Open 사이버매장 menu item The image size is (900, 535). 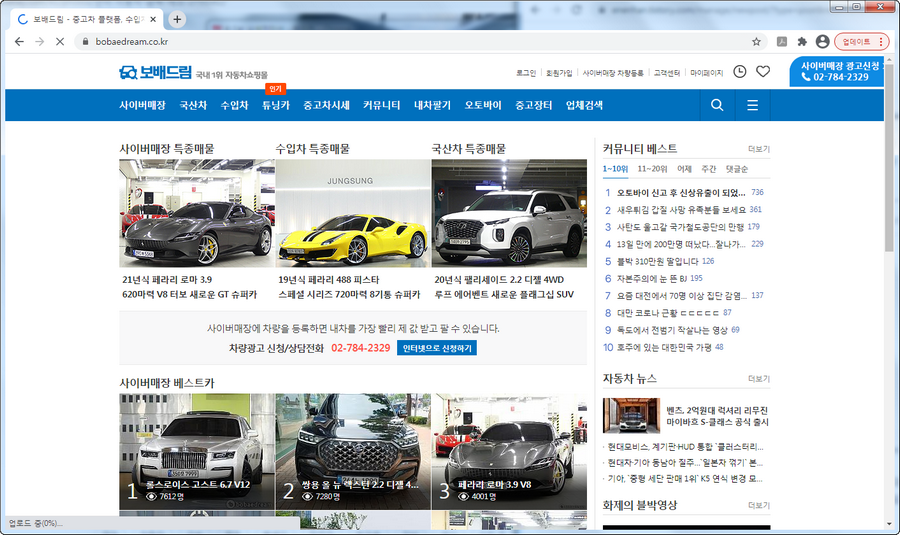142,105
